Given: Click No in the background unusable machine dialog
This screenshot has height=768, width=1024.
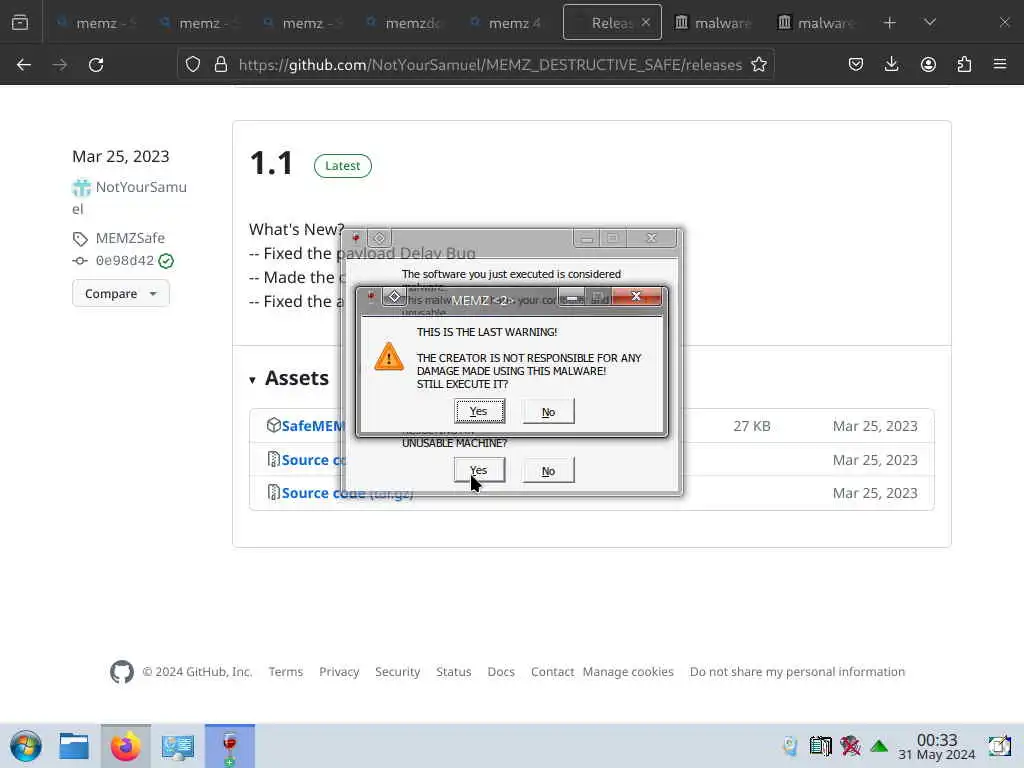Looking at the screenshot, I should coord(549,470).
